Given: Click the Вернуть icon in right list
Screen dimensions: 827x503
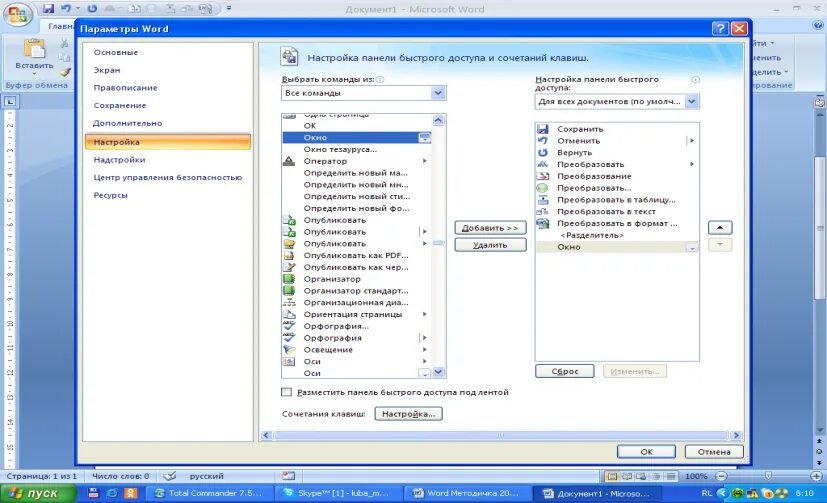Looking at the screenshot, I should point(543,152).
